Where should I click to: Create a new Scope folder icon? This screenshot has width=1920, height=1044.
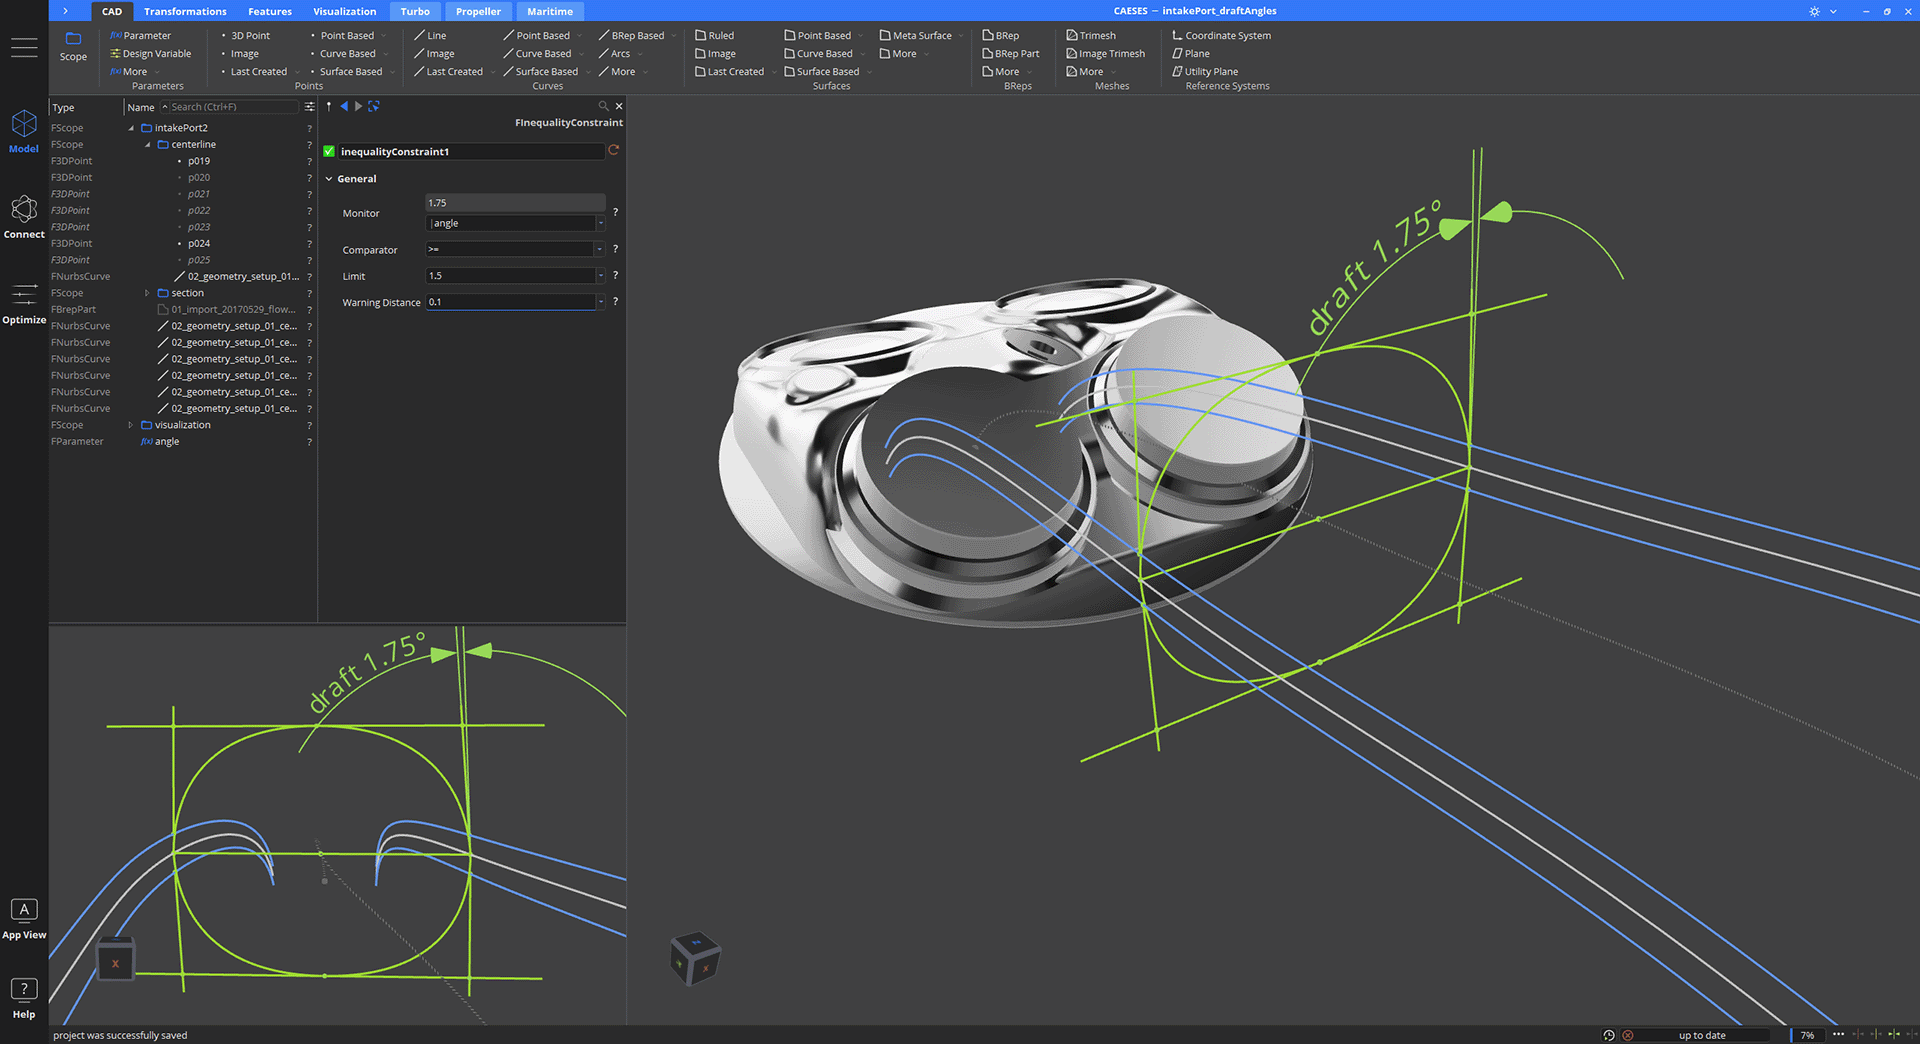73,39
